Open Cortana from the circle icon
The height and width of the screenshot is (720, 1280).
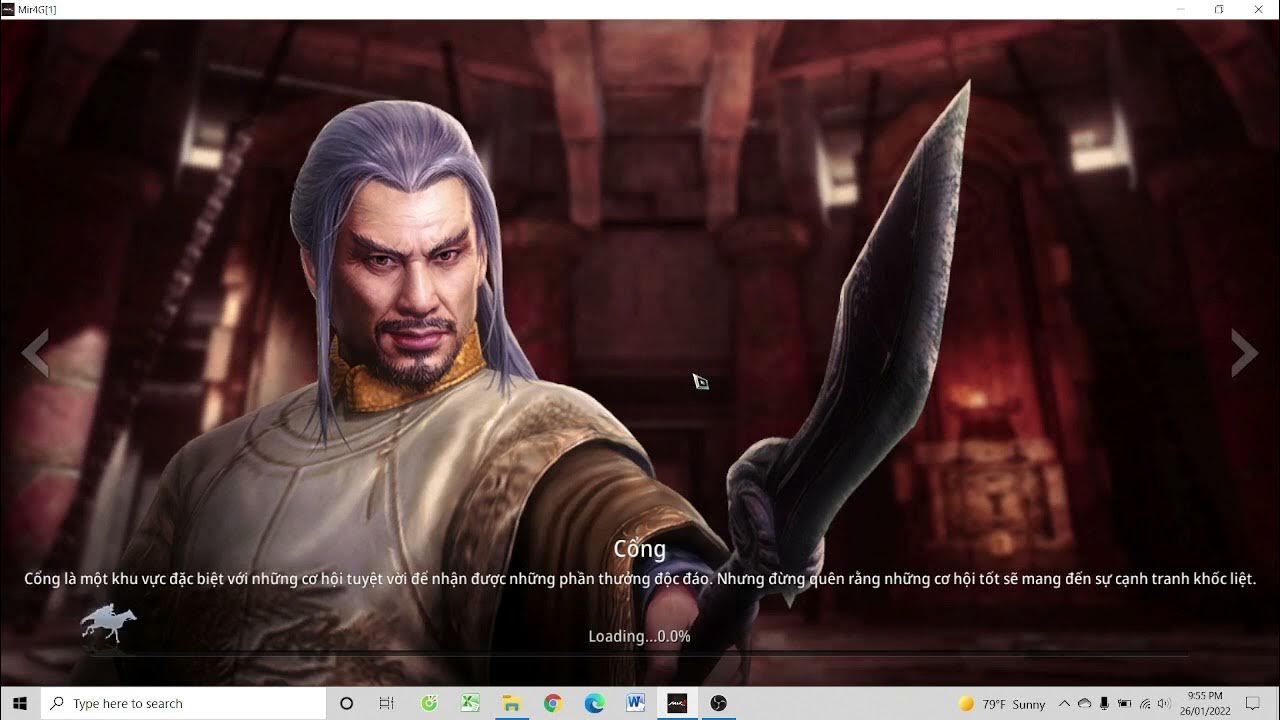(347, 703)
